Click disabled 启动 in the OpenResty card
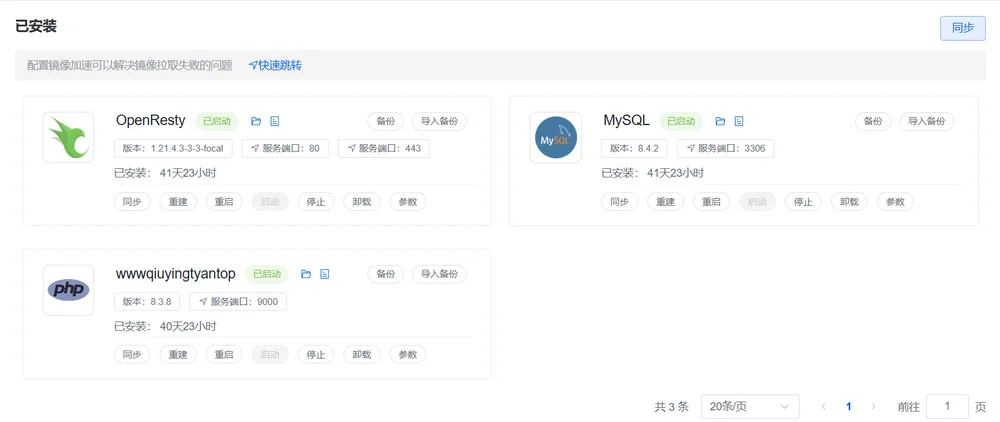 [x=270, y=202]
